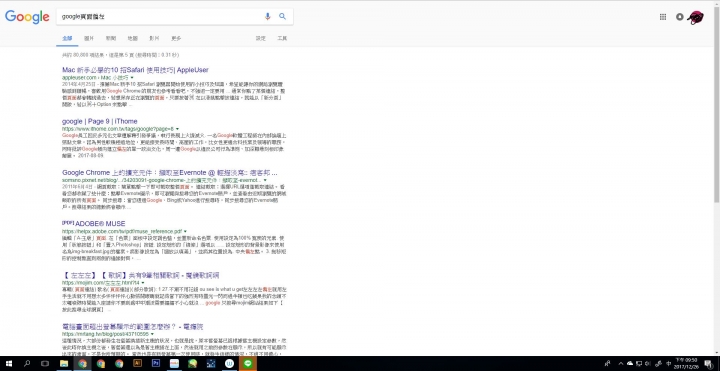Screen dimensions: 720x371
Task: Open the network tray icon
Action: click(x=639, y=364)
